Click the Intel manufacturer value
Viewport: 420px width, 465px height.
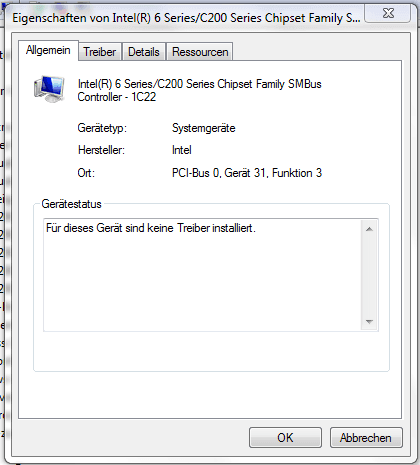click(182, 150)
